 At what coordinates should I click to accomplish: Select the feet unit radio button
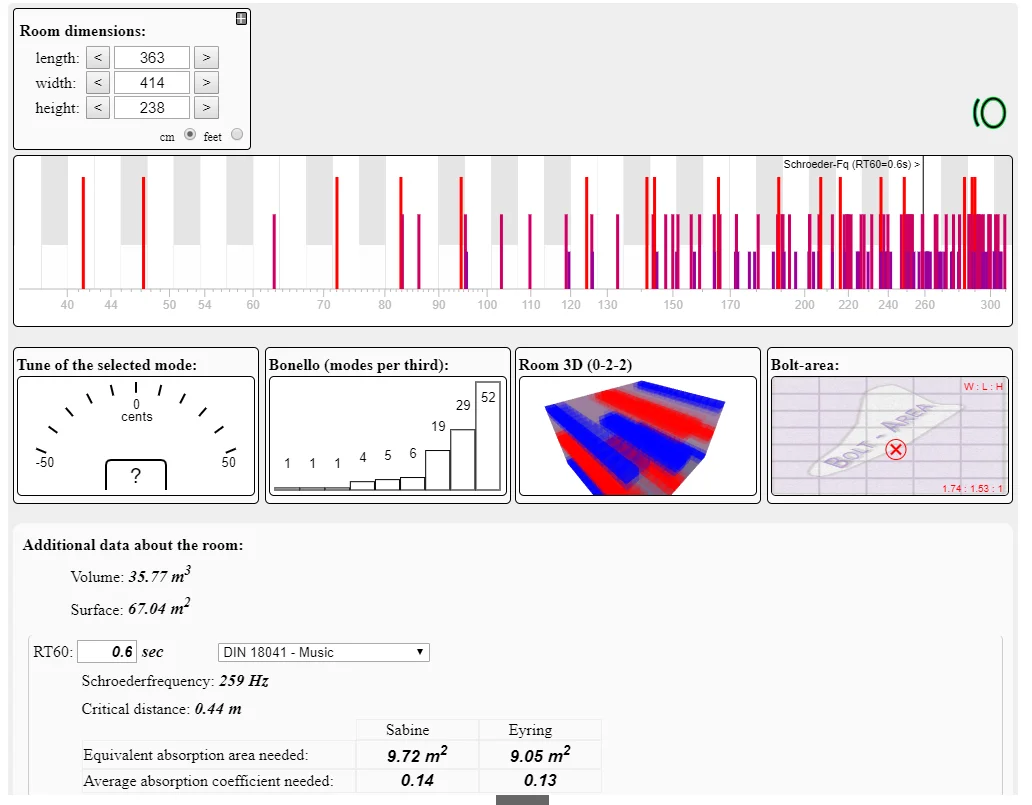237,135
